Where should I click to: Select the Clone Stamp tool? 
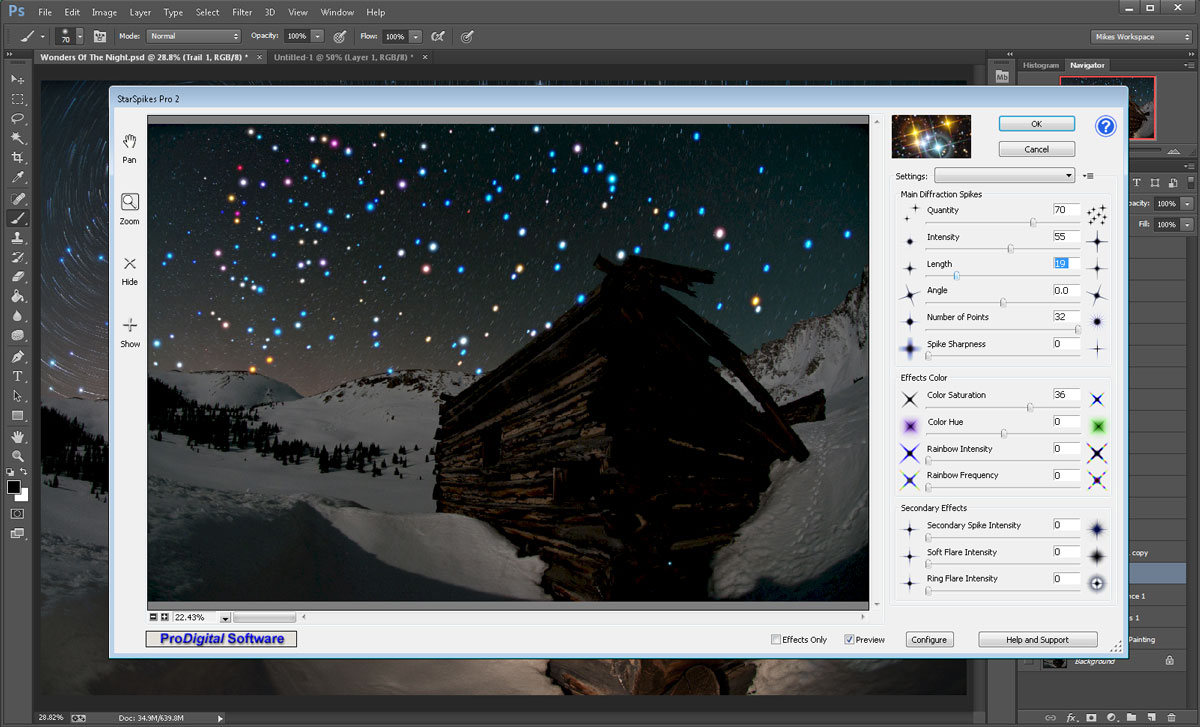[17, 238]
